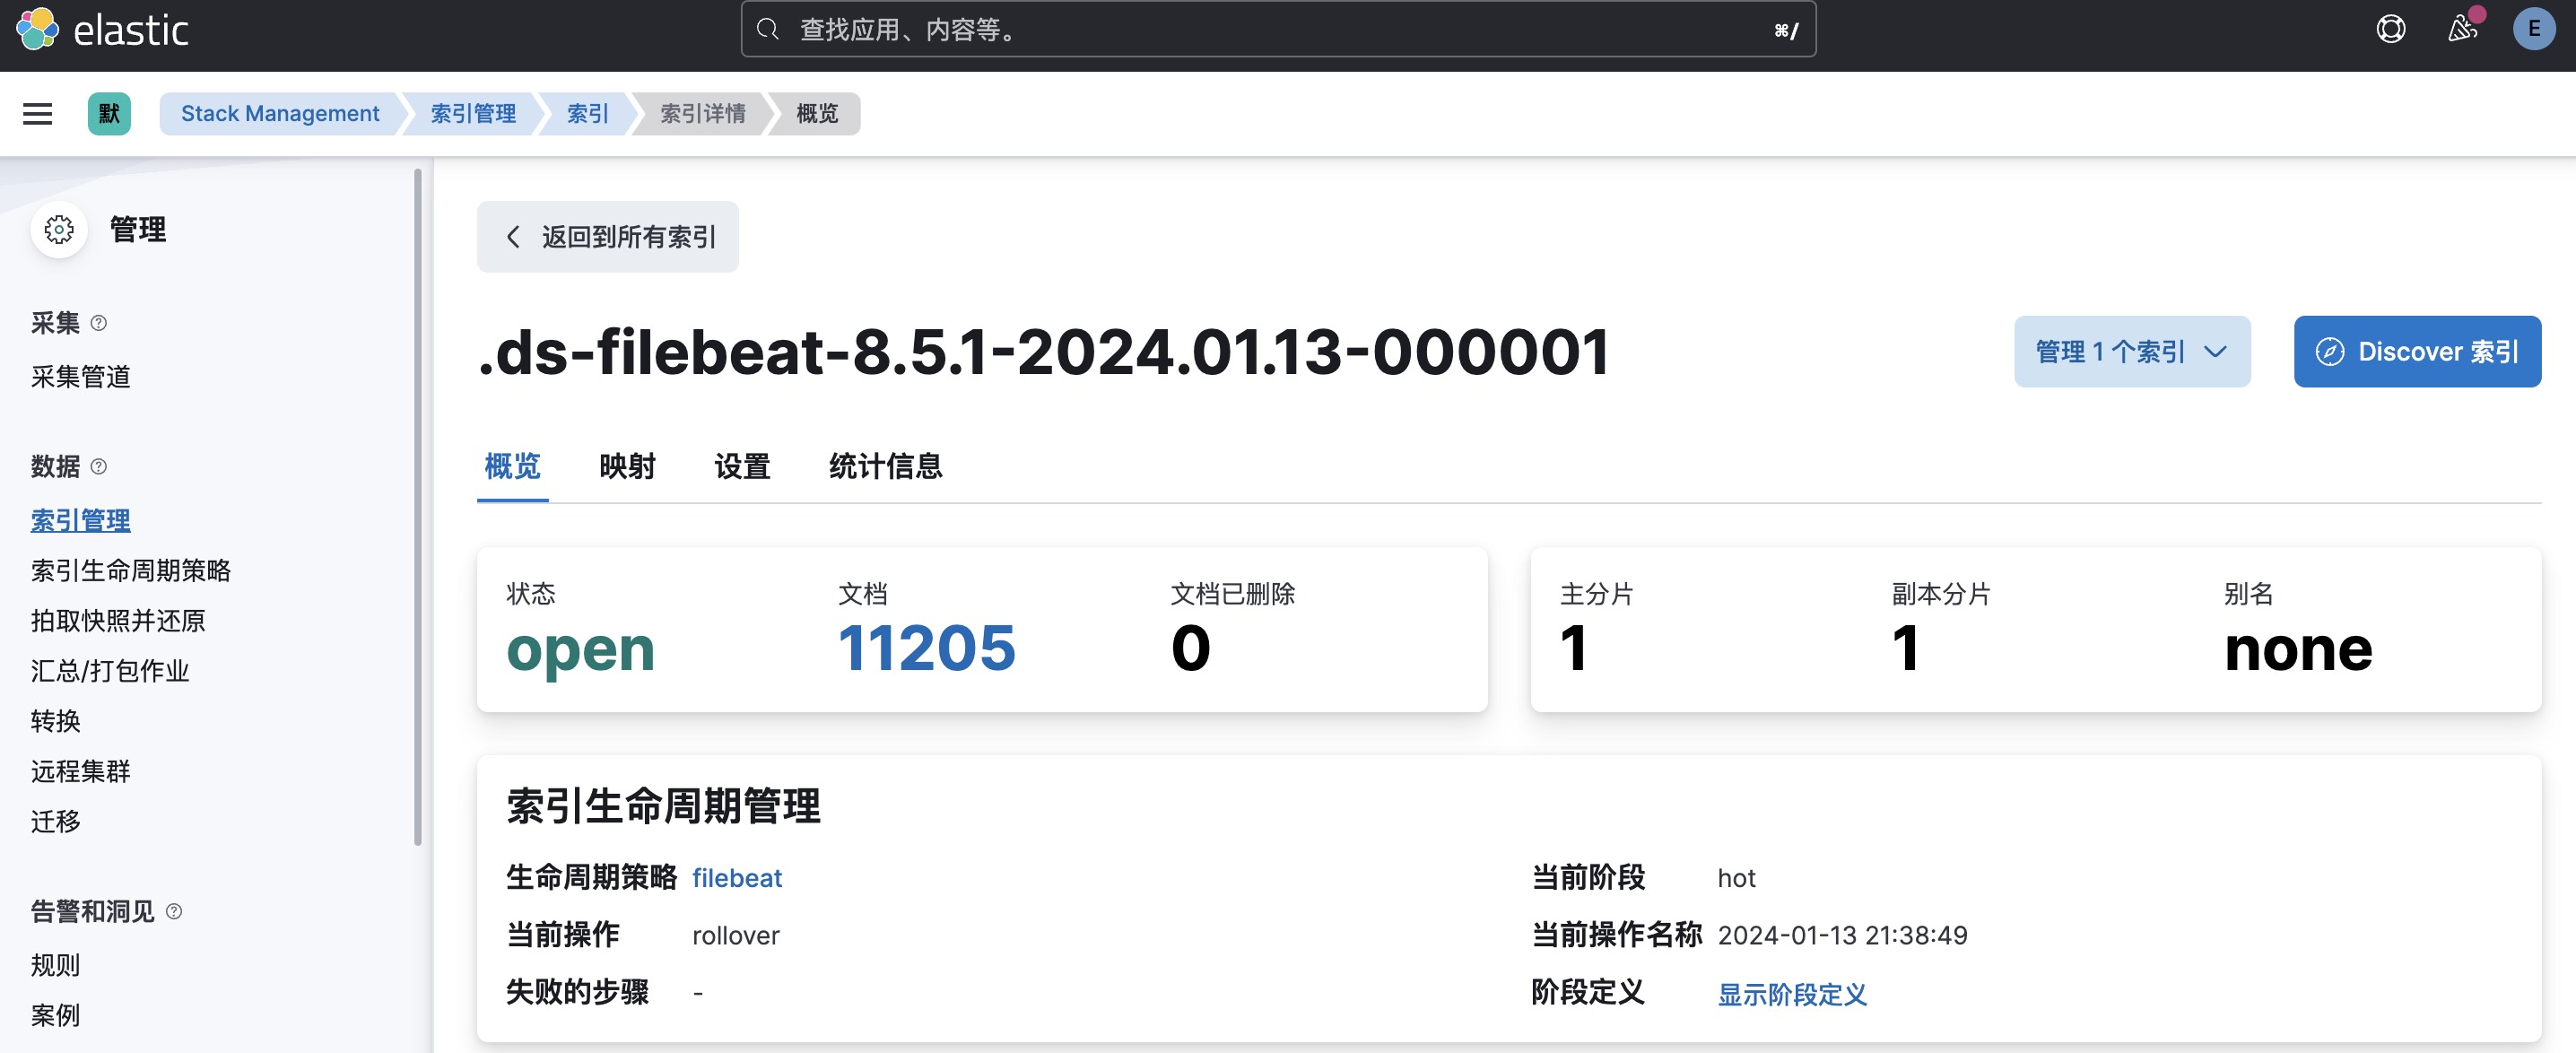Open 汇总/打包作业 in sidebar
The height and width of the screenshot is (1053, 2576).
tap(110, 671)
